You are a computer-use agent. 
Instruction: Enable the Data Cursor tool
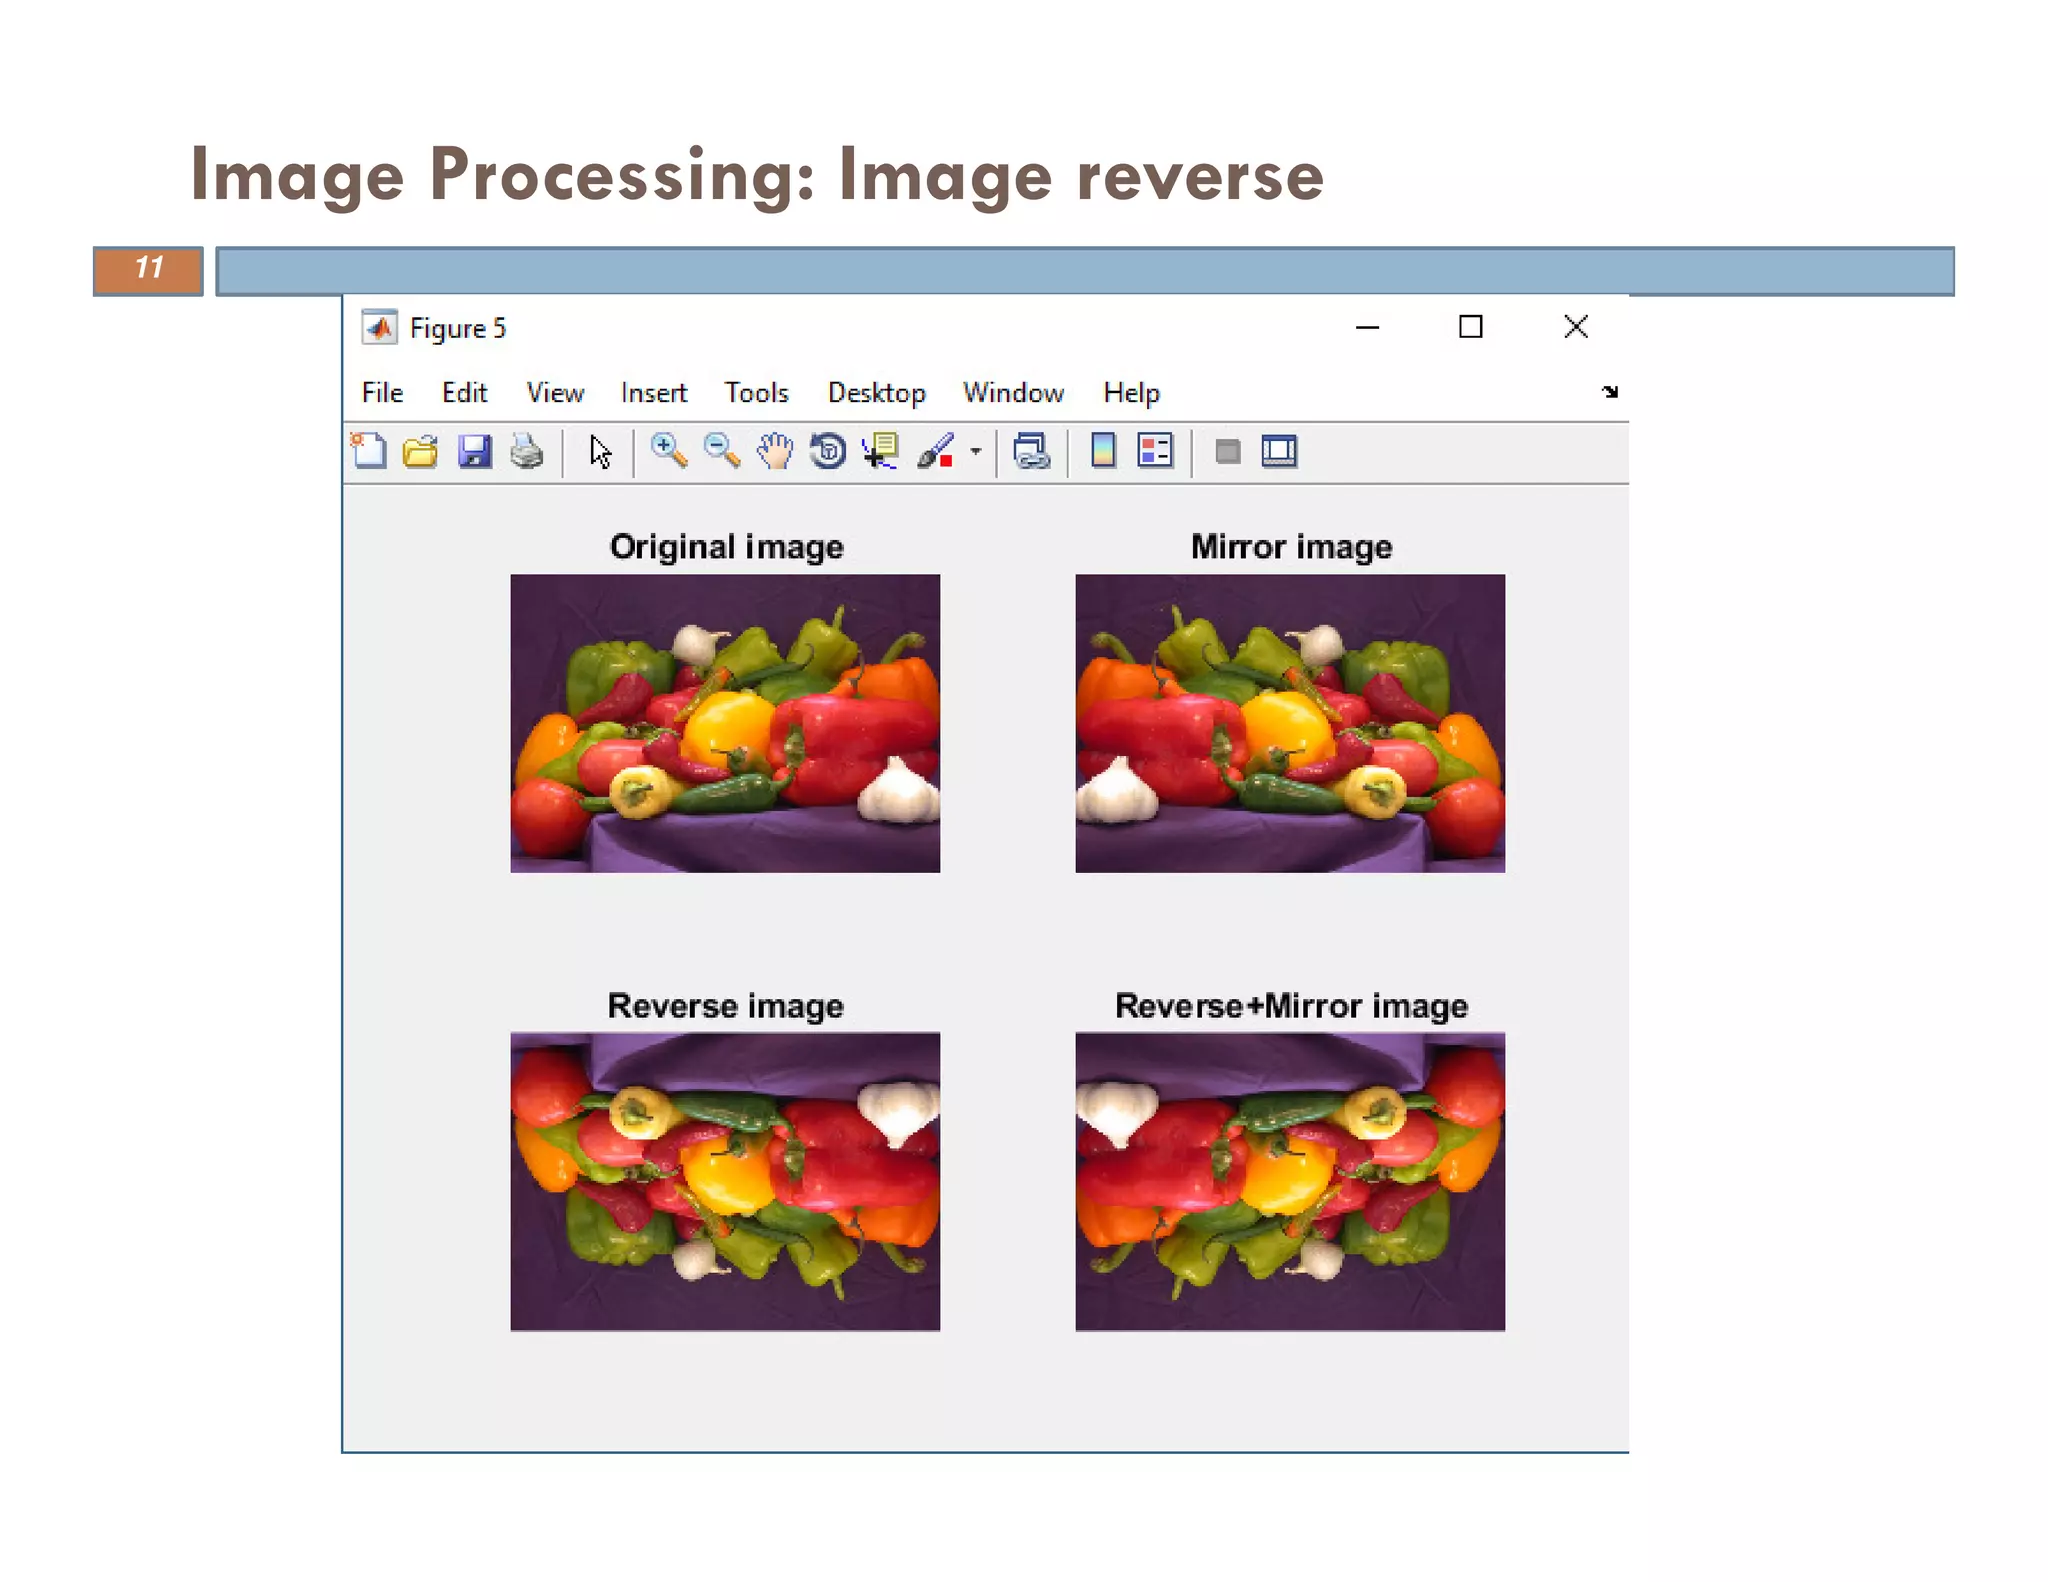coord(881,452)
